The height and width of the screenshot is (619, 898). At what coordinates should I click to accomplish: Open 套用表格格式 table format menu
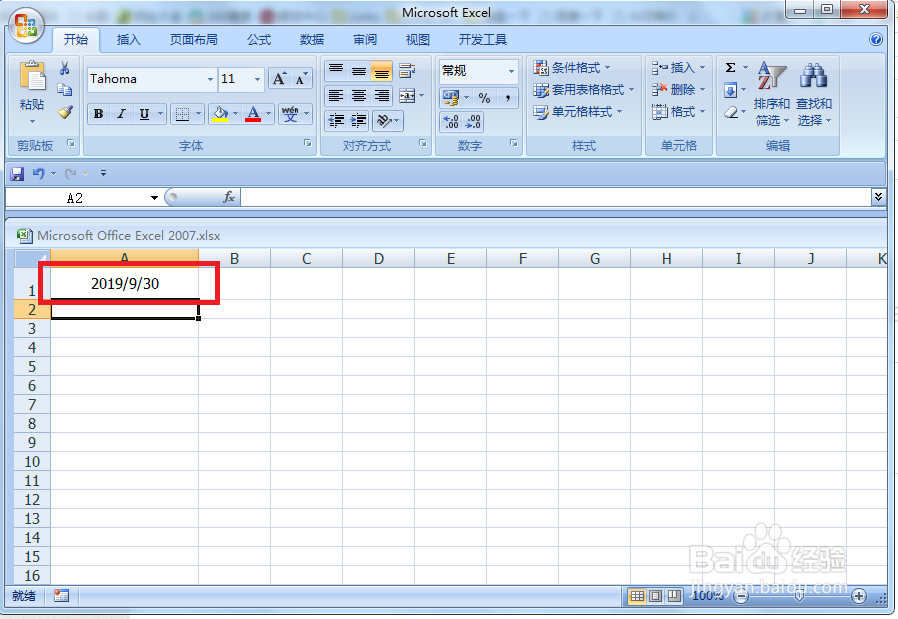click(x=584, y=90)
